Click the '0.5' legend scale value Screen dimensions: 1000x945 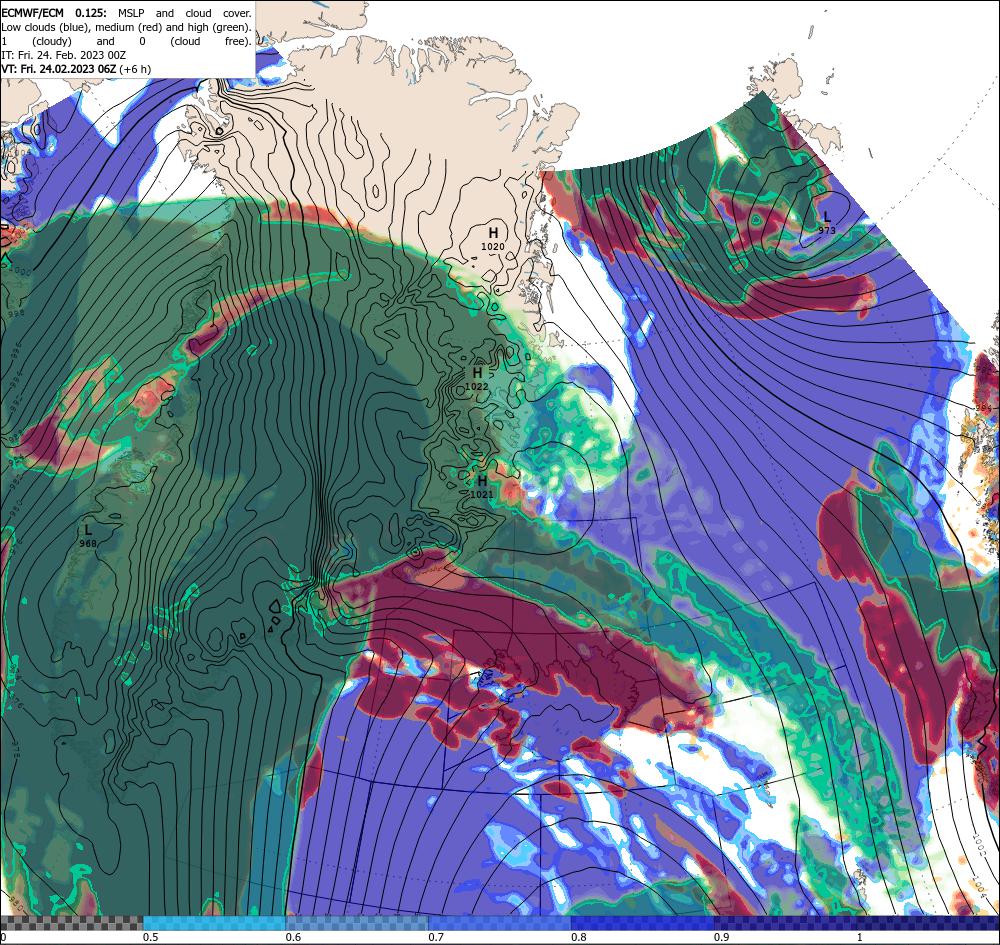pyautogui.click(x=151, y=937)
